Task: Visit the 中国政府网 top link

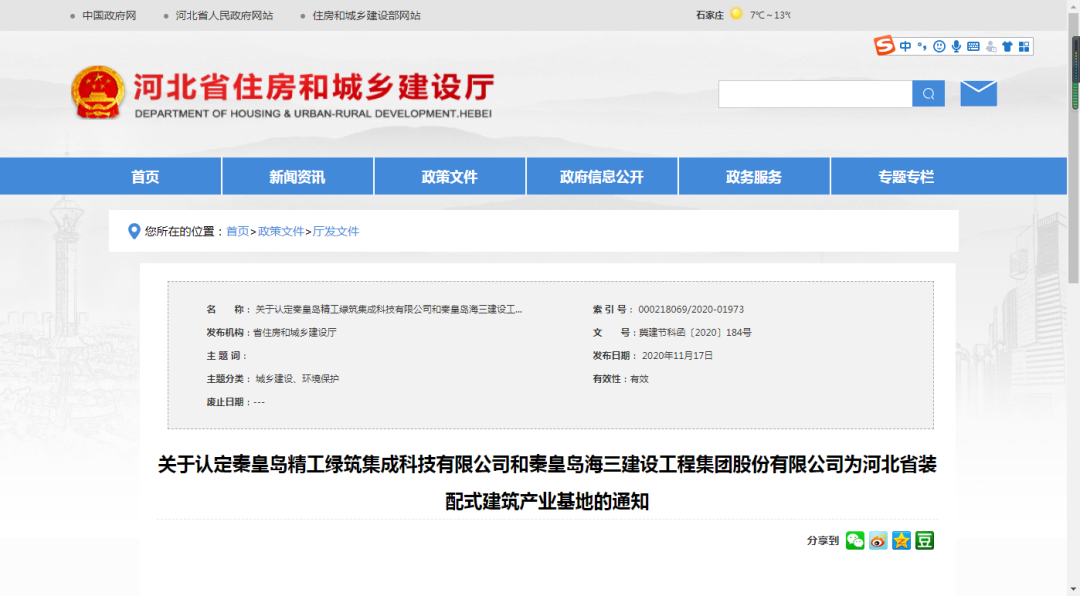Action: pyautogui.click(x=109, y=15)
